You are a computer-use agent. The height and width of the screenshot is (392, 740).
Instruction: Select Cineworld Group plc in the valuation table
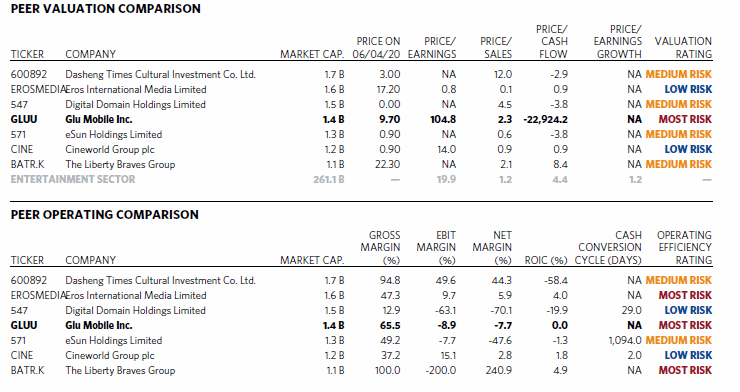pyautogui.click(x=109, y=150)
